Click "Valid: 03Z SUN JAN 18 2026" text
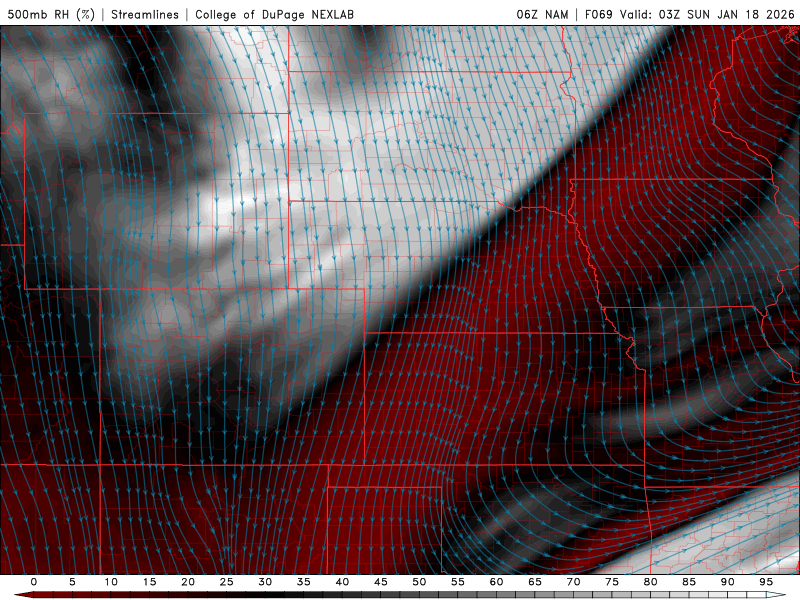The image size is (800, 600). tap(707, 14)
